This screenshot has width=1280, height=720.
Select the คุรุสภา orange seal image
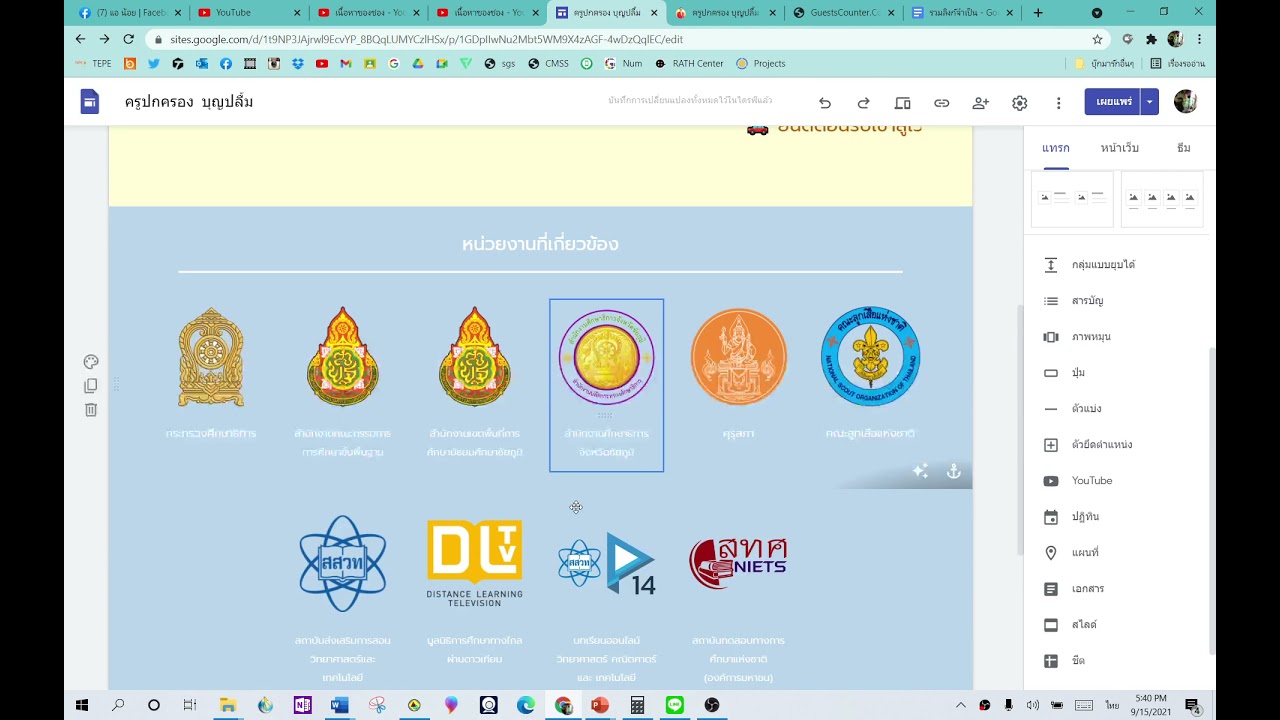(739, 357)
